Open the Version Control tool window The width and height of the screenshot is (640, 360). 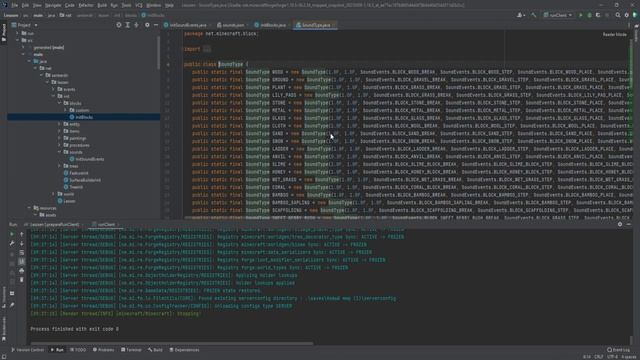tap(28, 350)
